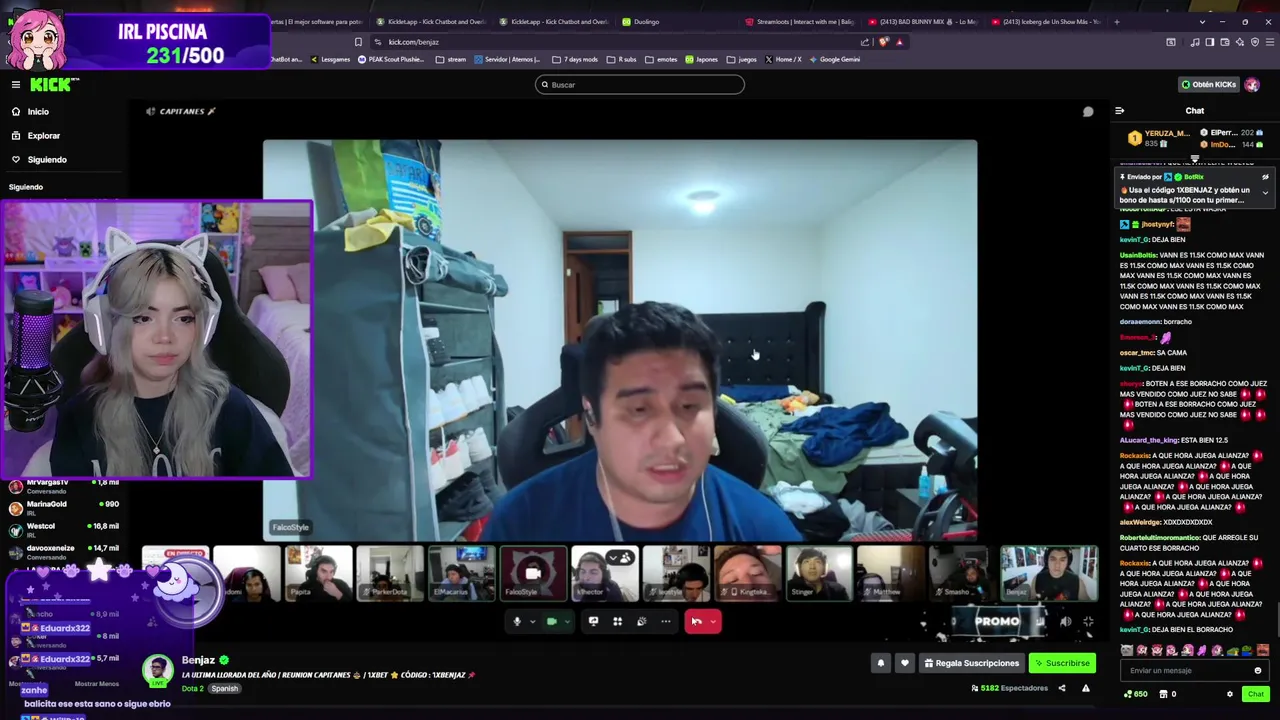Open chat settings gear
The image size is (1280, 720).
1230,694
